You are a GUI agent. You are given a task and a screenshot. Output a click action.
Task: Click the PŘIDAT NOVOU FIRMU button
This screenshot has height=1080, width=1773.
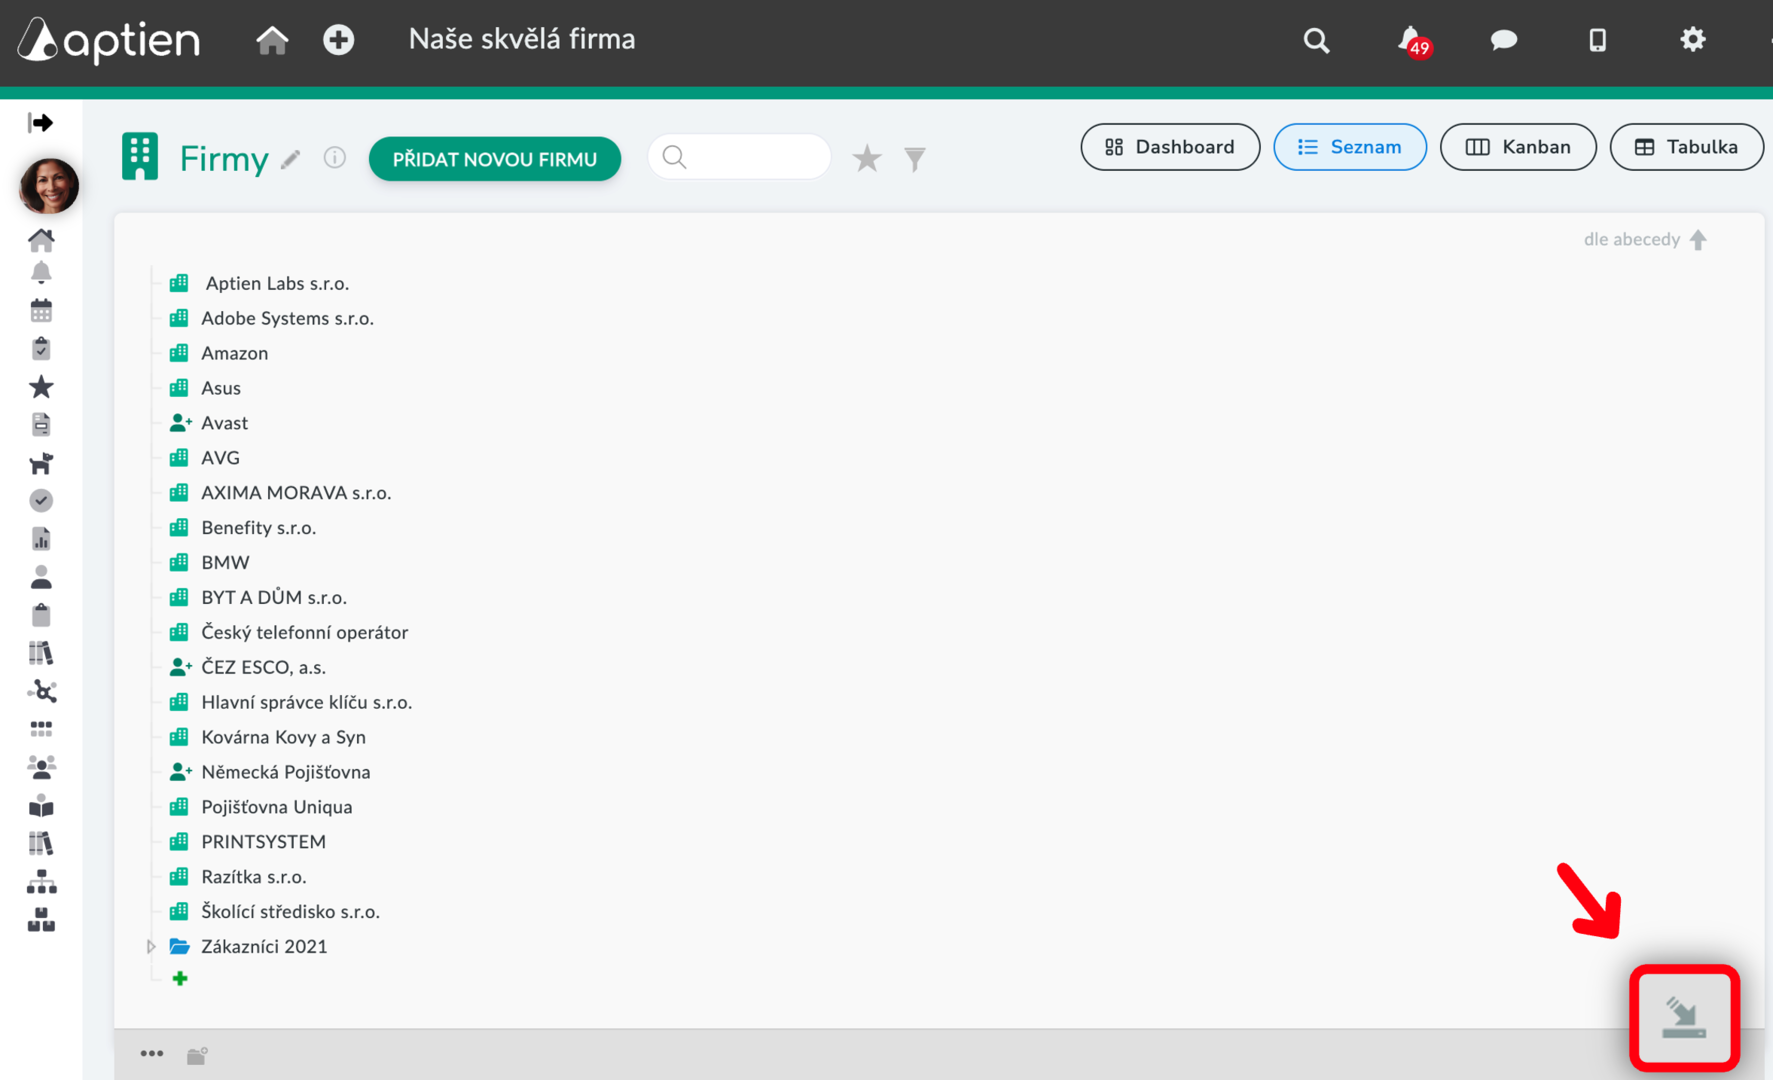tap(495, 159)
